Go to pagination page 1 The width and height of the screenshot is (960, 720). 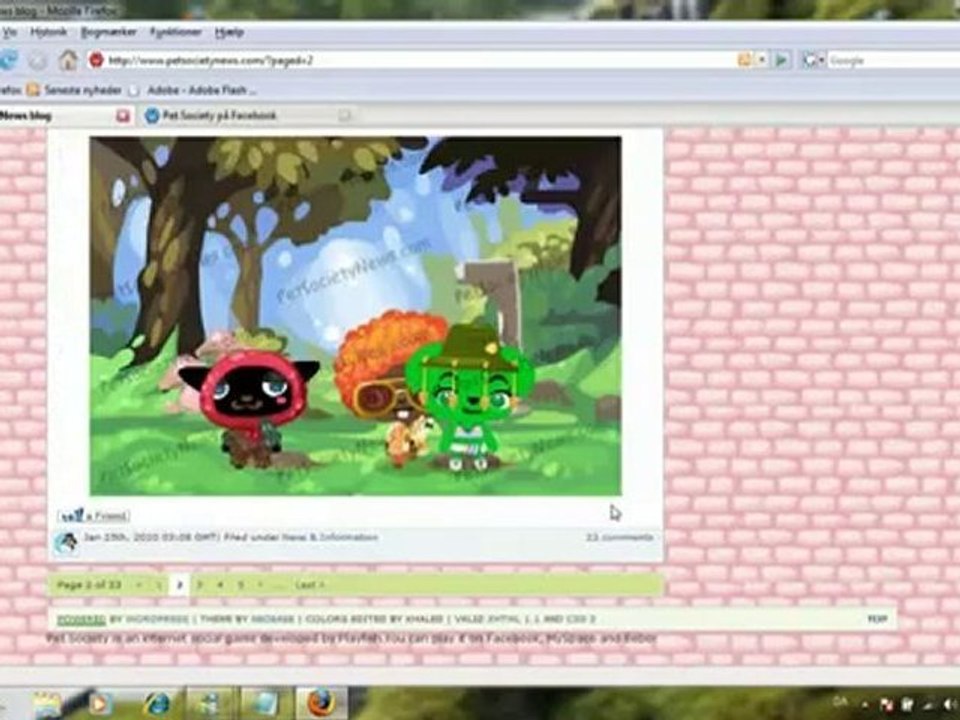[158, 585]
